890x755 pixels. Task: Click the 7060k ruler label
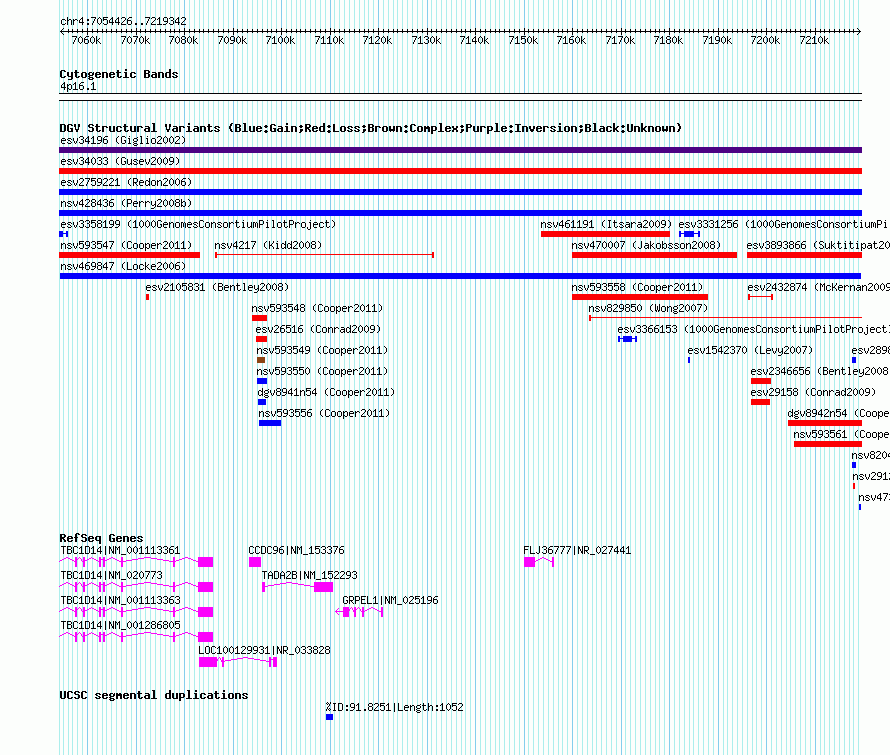[x=86, y=40]
